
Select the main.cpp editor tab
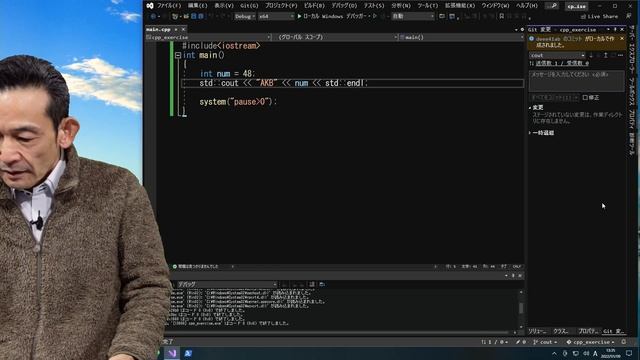158,29
